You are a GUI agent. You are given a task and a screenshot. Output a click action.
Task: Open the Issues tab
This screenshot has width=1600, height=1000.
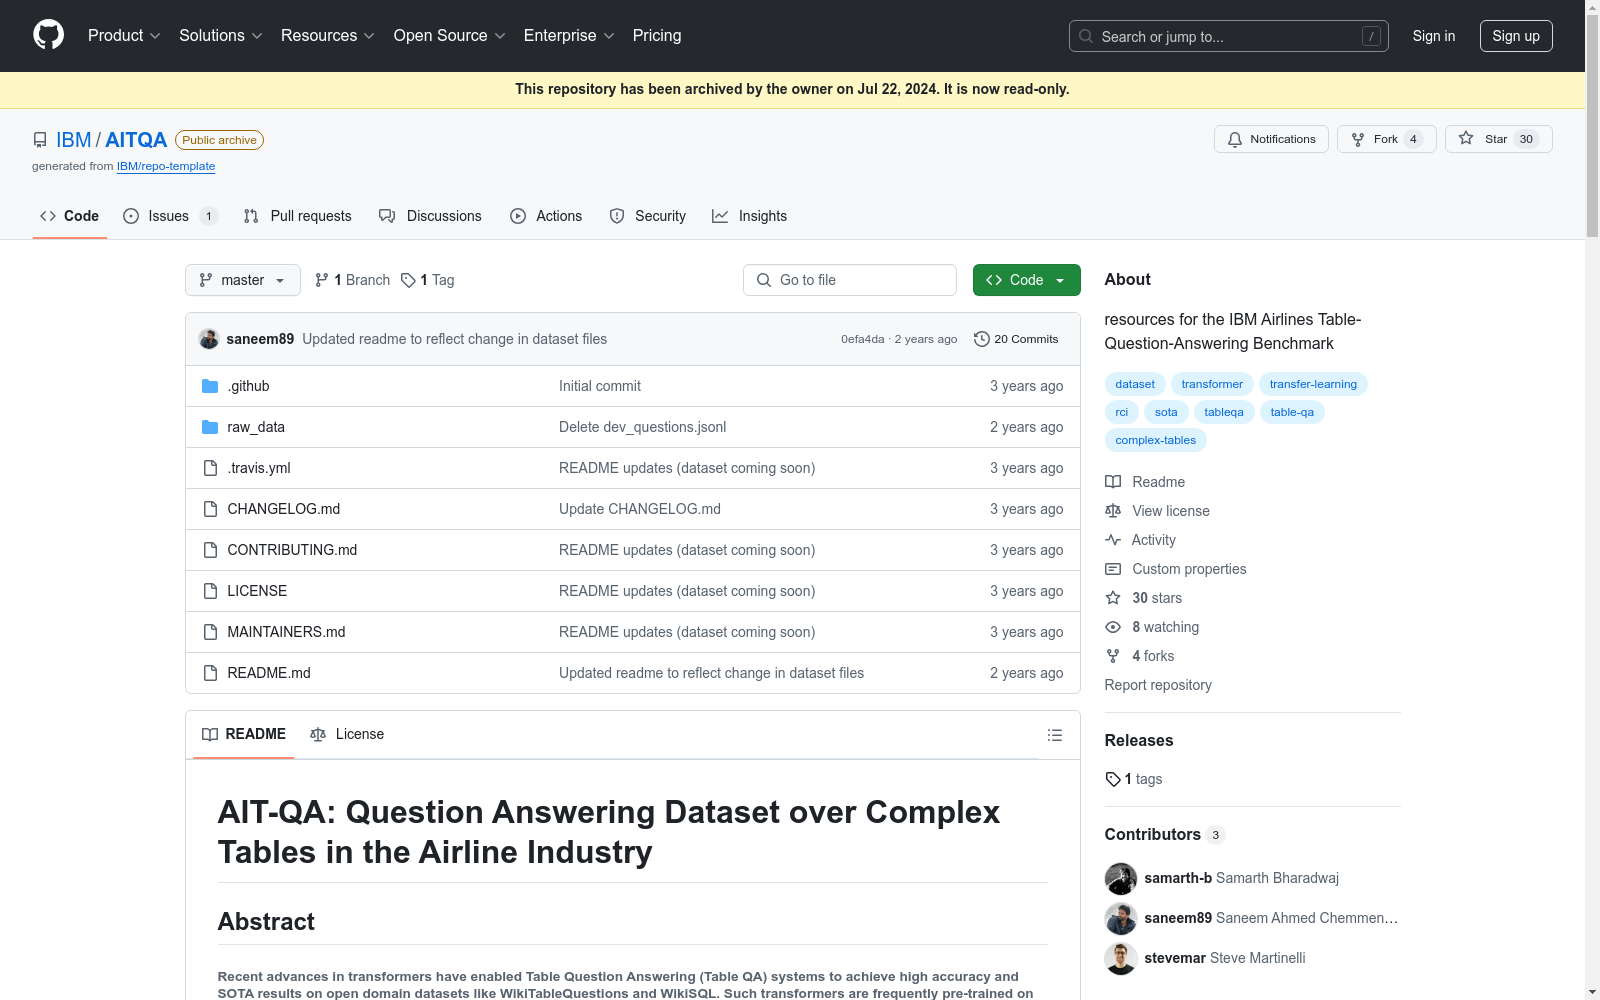(x=170, y=216)
